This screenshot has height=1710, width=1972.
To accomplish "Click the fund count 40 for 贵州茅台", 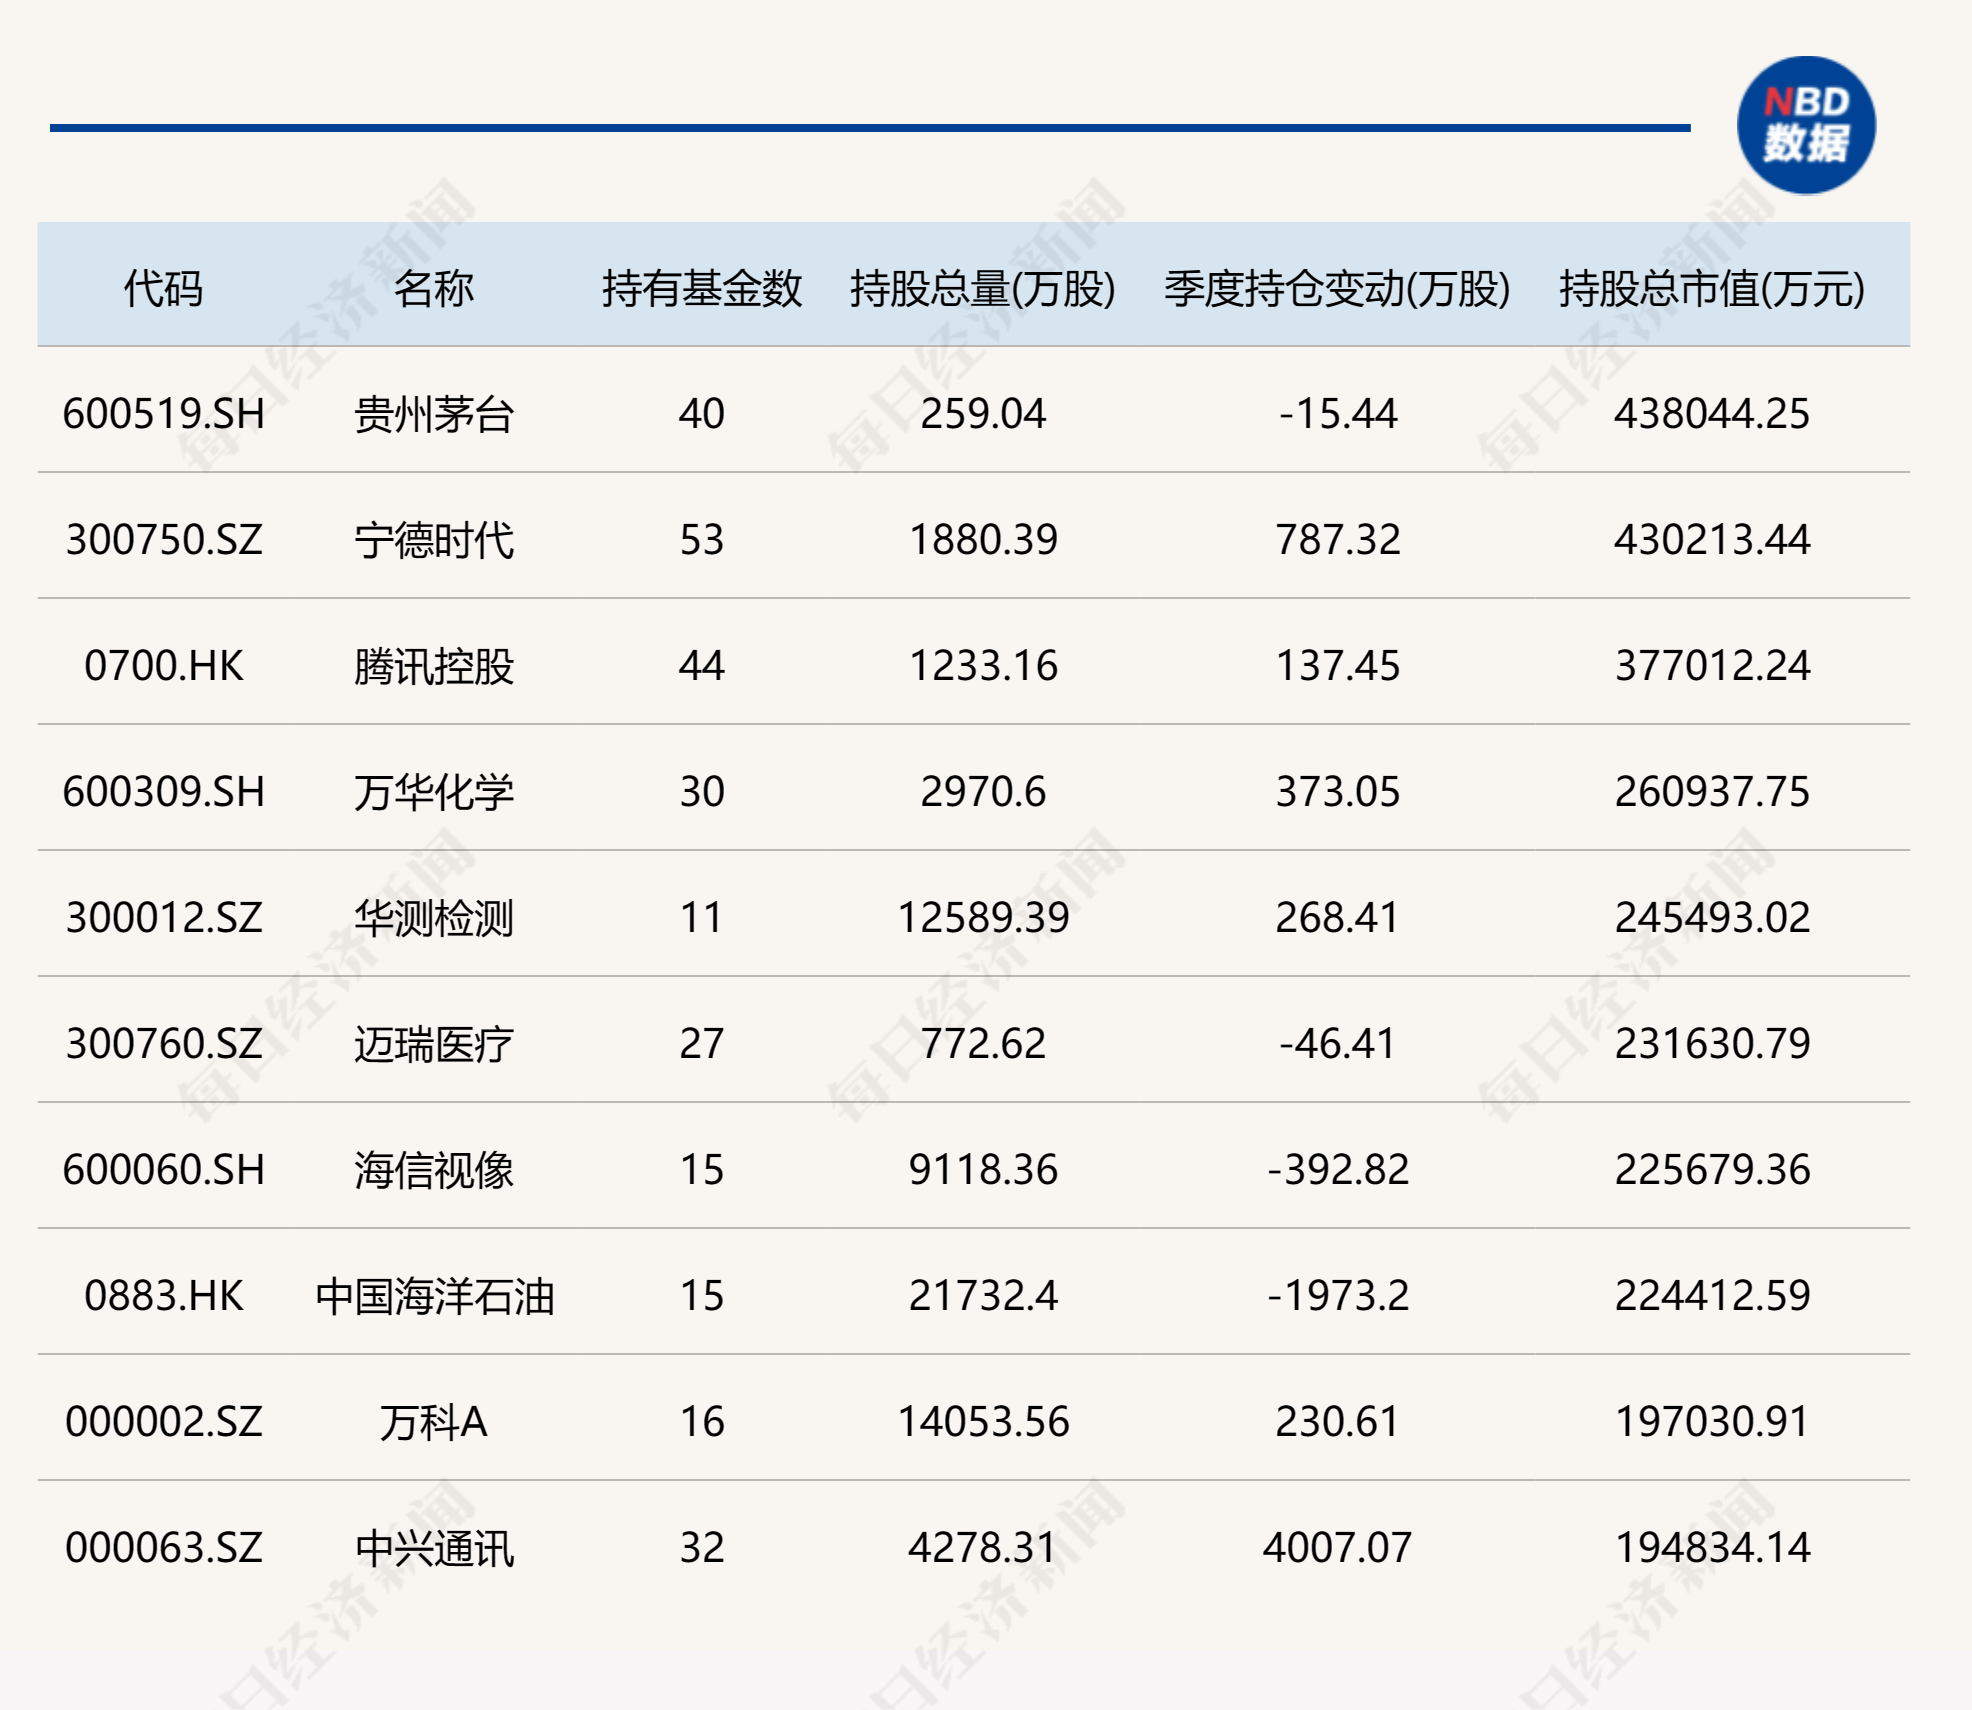I will pyautogui.click(x=702, y=414).
